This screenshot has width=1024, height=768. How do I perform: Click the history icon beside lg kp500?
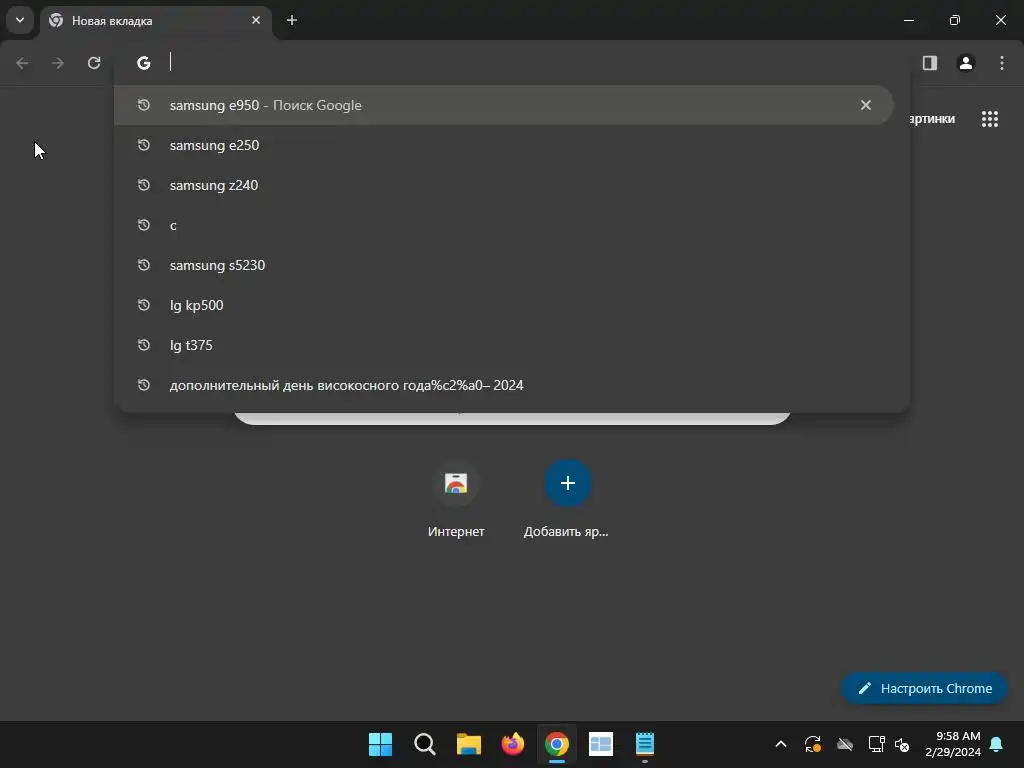tap(144, 305)
